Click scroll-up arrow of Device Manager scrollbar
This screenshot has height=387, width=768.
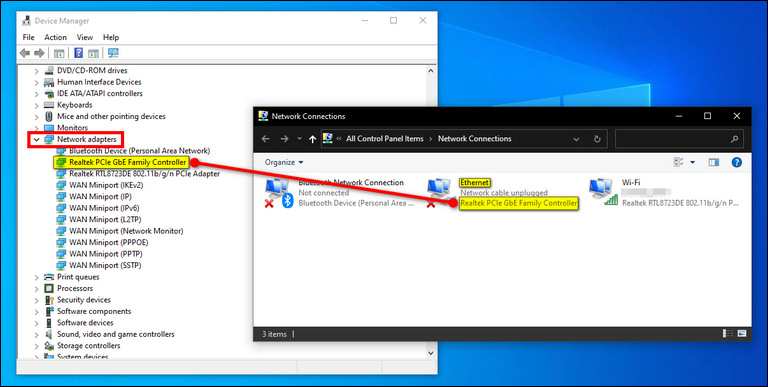431,71
